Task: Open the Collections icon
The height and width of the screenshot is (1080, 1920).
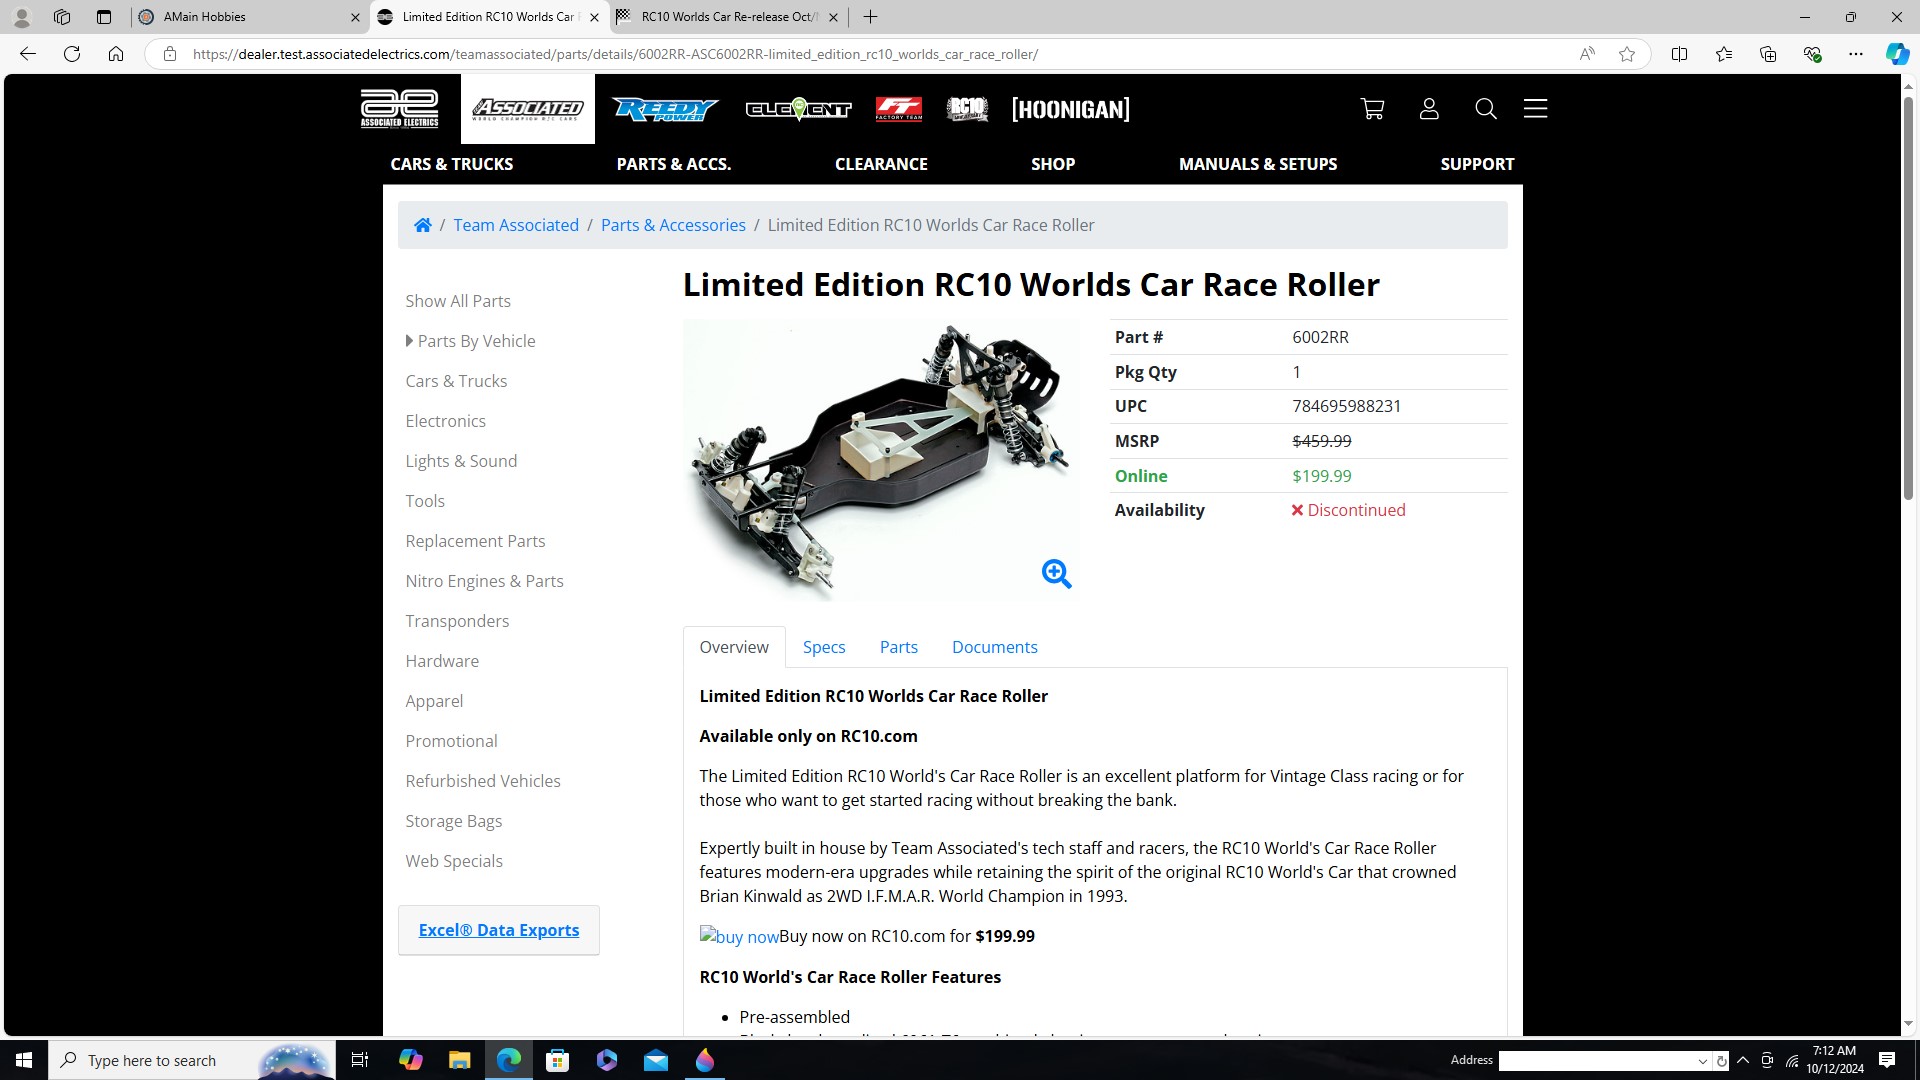Action: (1767, 54)
